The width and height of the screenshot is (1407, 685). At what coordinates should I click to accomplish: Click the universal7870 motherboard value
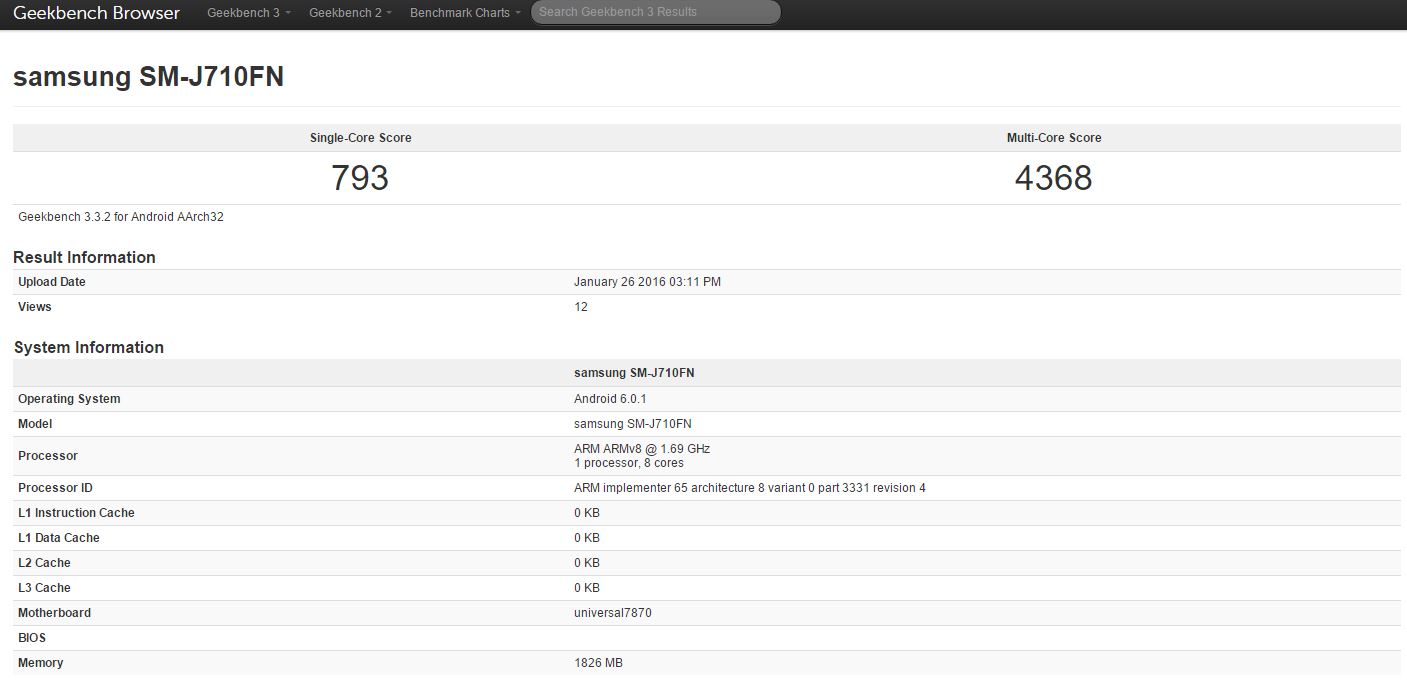[x=612, y=613]
